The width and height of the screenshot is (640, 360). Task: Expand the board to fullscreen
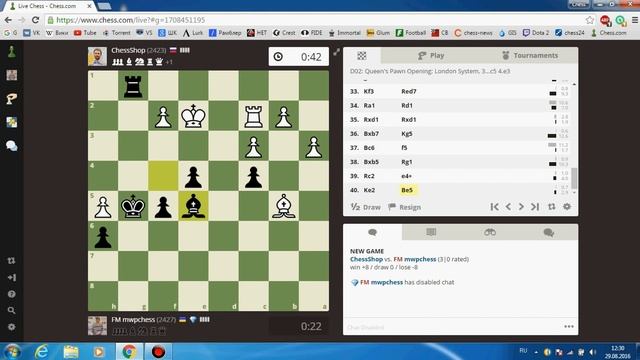(x=336, y=52)
